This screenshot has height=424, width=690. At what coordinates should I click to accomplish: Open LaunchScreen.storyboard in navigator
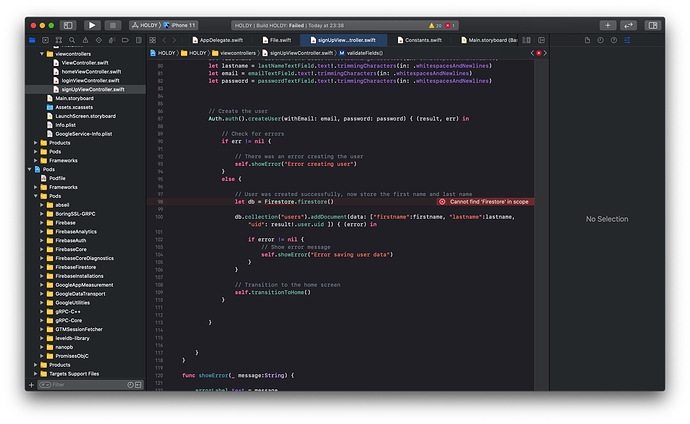pos(86,116)
